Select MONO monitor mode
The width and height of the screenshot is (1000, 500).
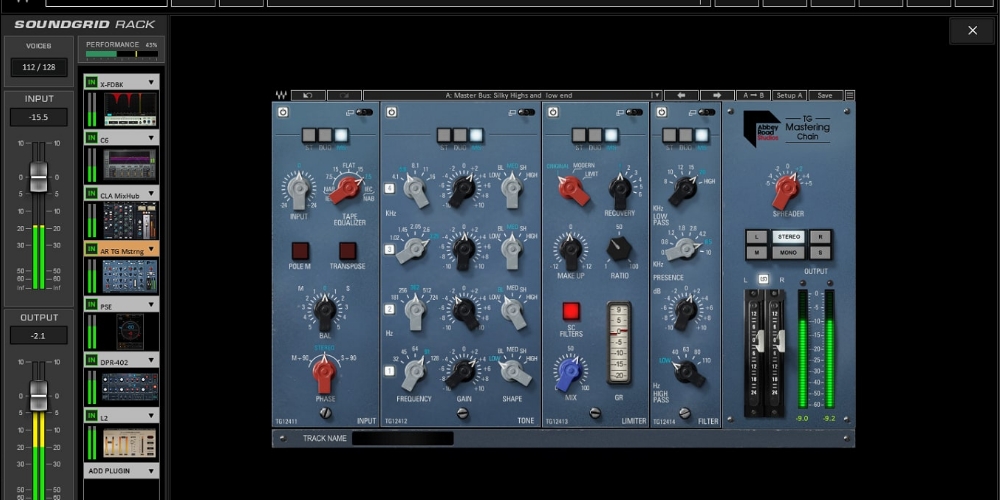tap(788, 253)
